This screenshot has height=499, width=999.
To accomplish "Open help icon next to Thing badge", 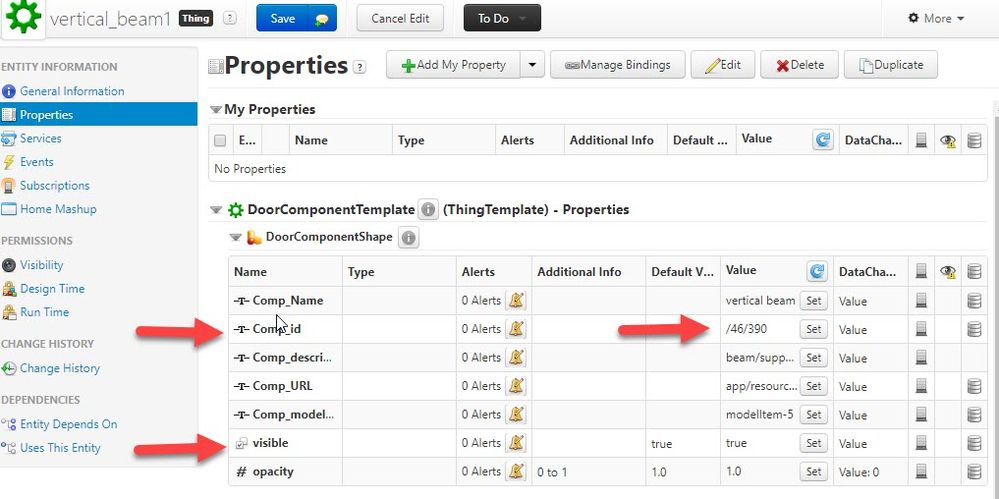I will click(x=229, y=18).
